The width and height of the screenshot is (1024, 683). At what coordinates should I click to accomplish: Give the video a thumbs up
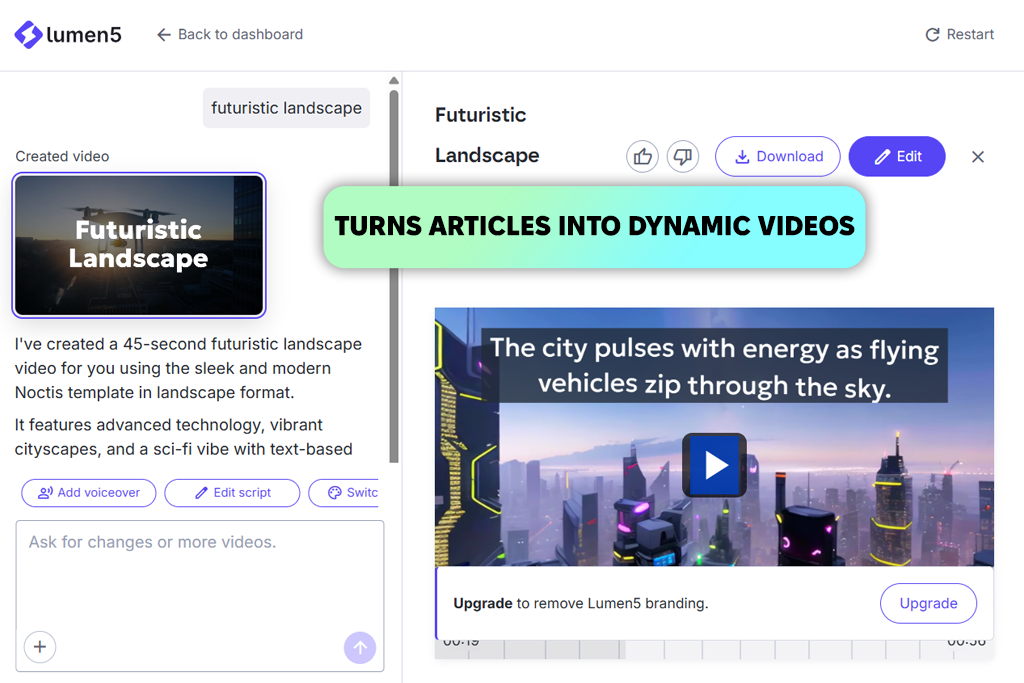[643, 157]
